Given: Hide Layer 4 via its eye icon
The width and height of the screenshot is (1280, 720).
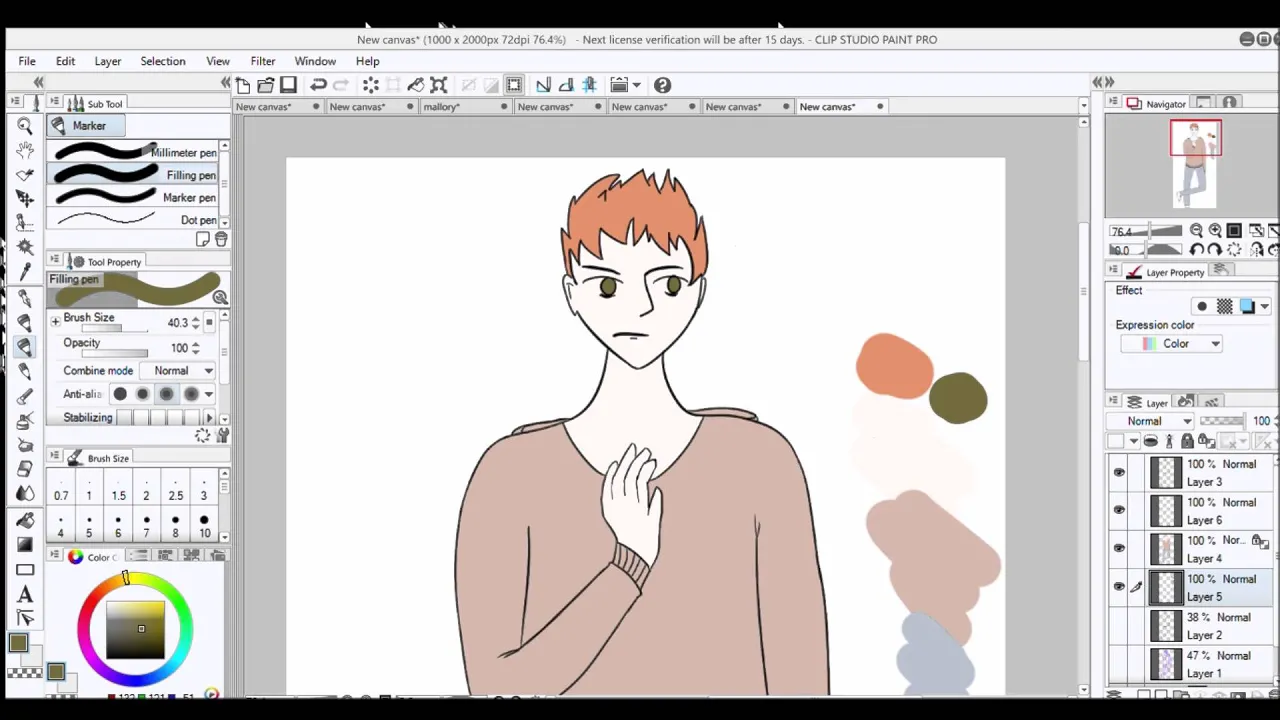Looking at the screenshot, I should [x=1119, y=549].
